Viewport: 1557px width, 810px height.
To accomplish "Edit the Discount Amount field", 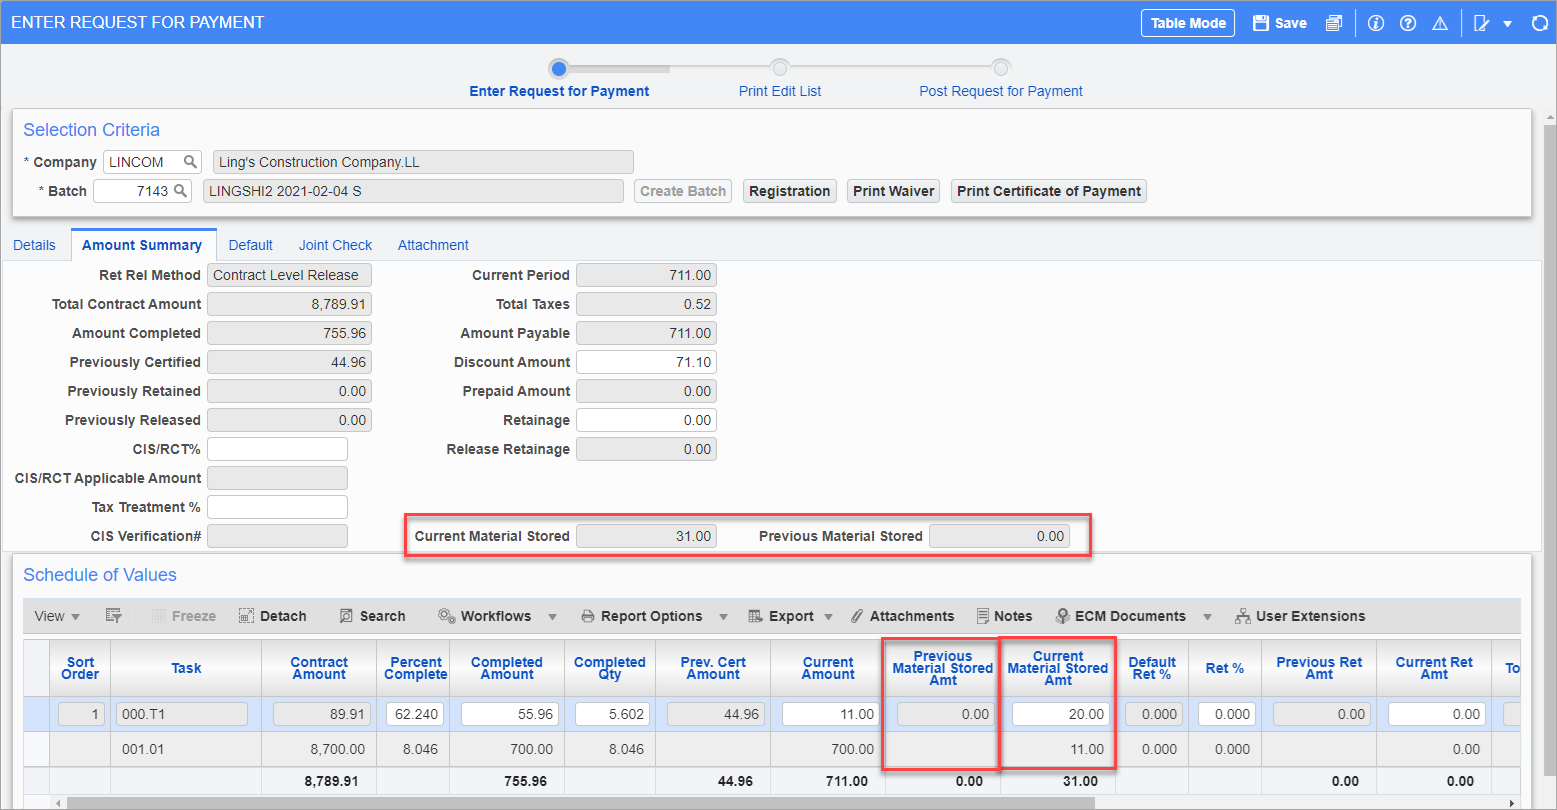I will tap(646, 361).
